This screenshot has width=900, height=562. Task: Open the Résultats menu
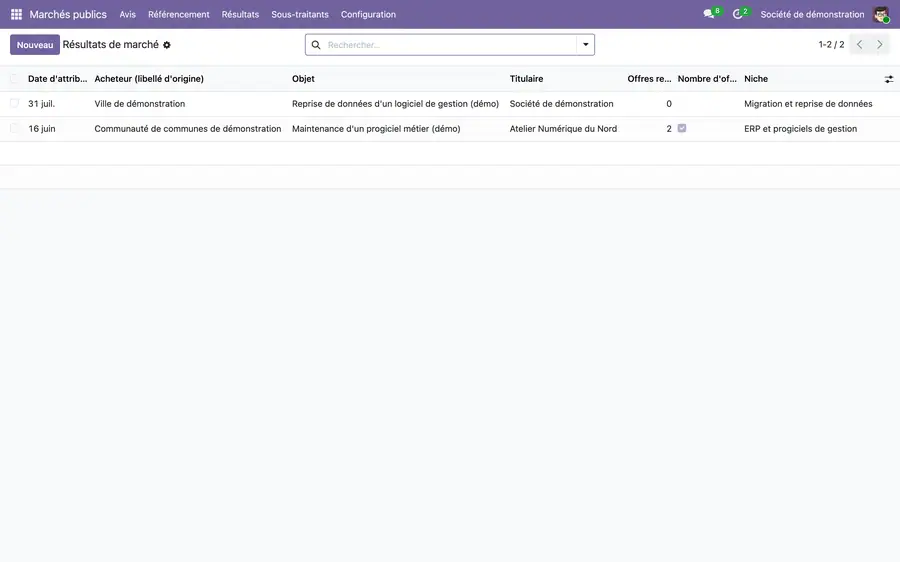tap(240, 14)
